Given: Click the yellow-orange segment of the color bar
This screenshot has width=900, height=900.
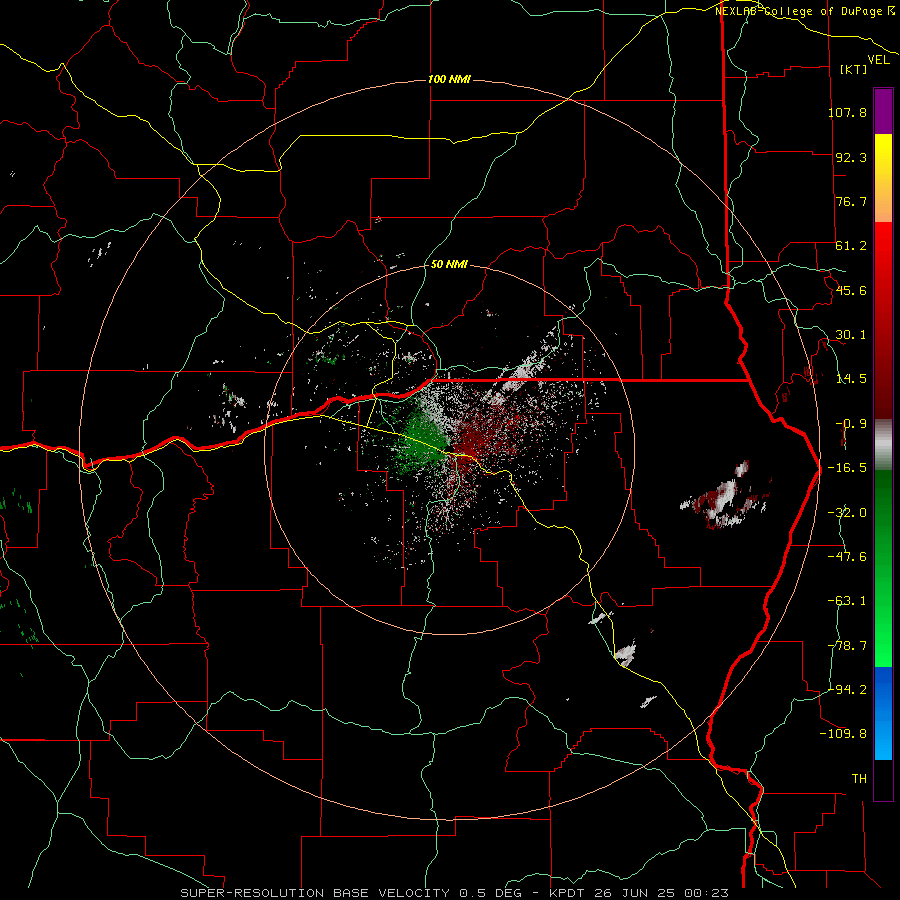Looking at the screenshot, I should click(883, 178).
